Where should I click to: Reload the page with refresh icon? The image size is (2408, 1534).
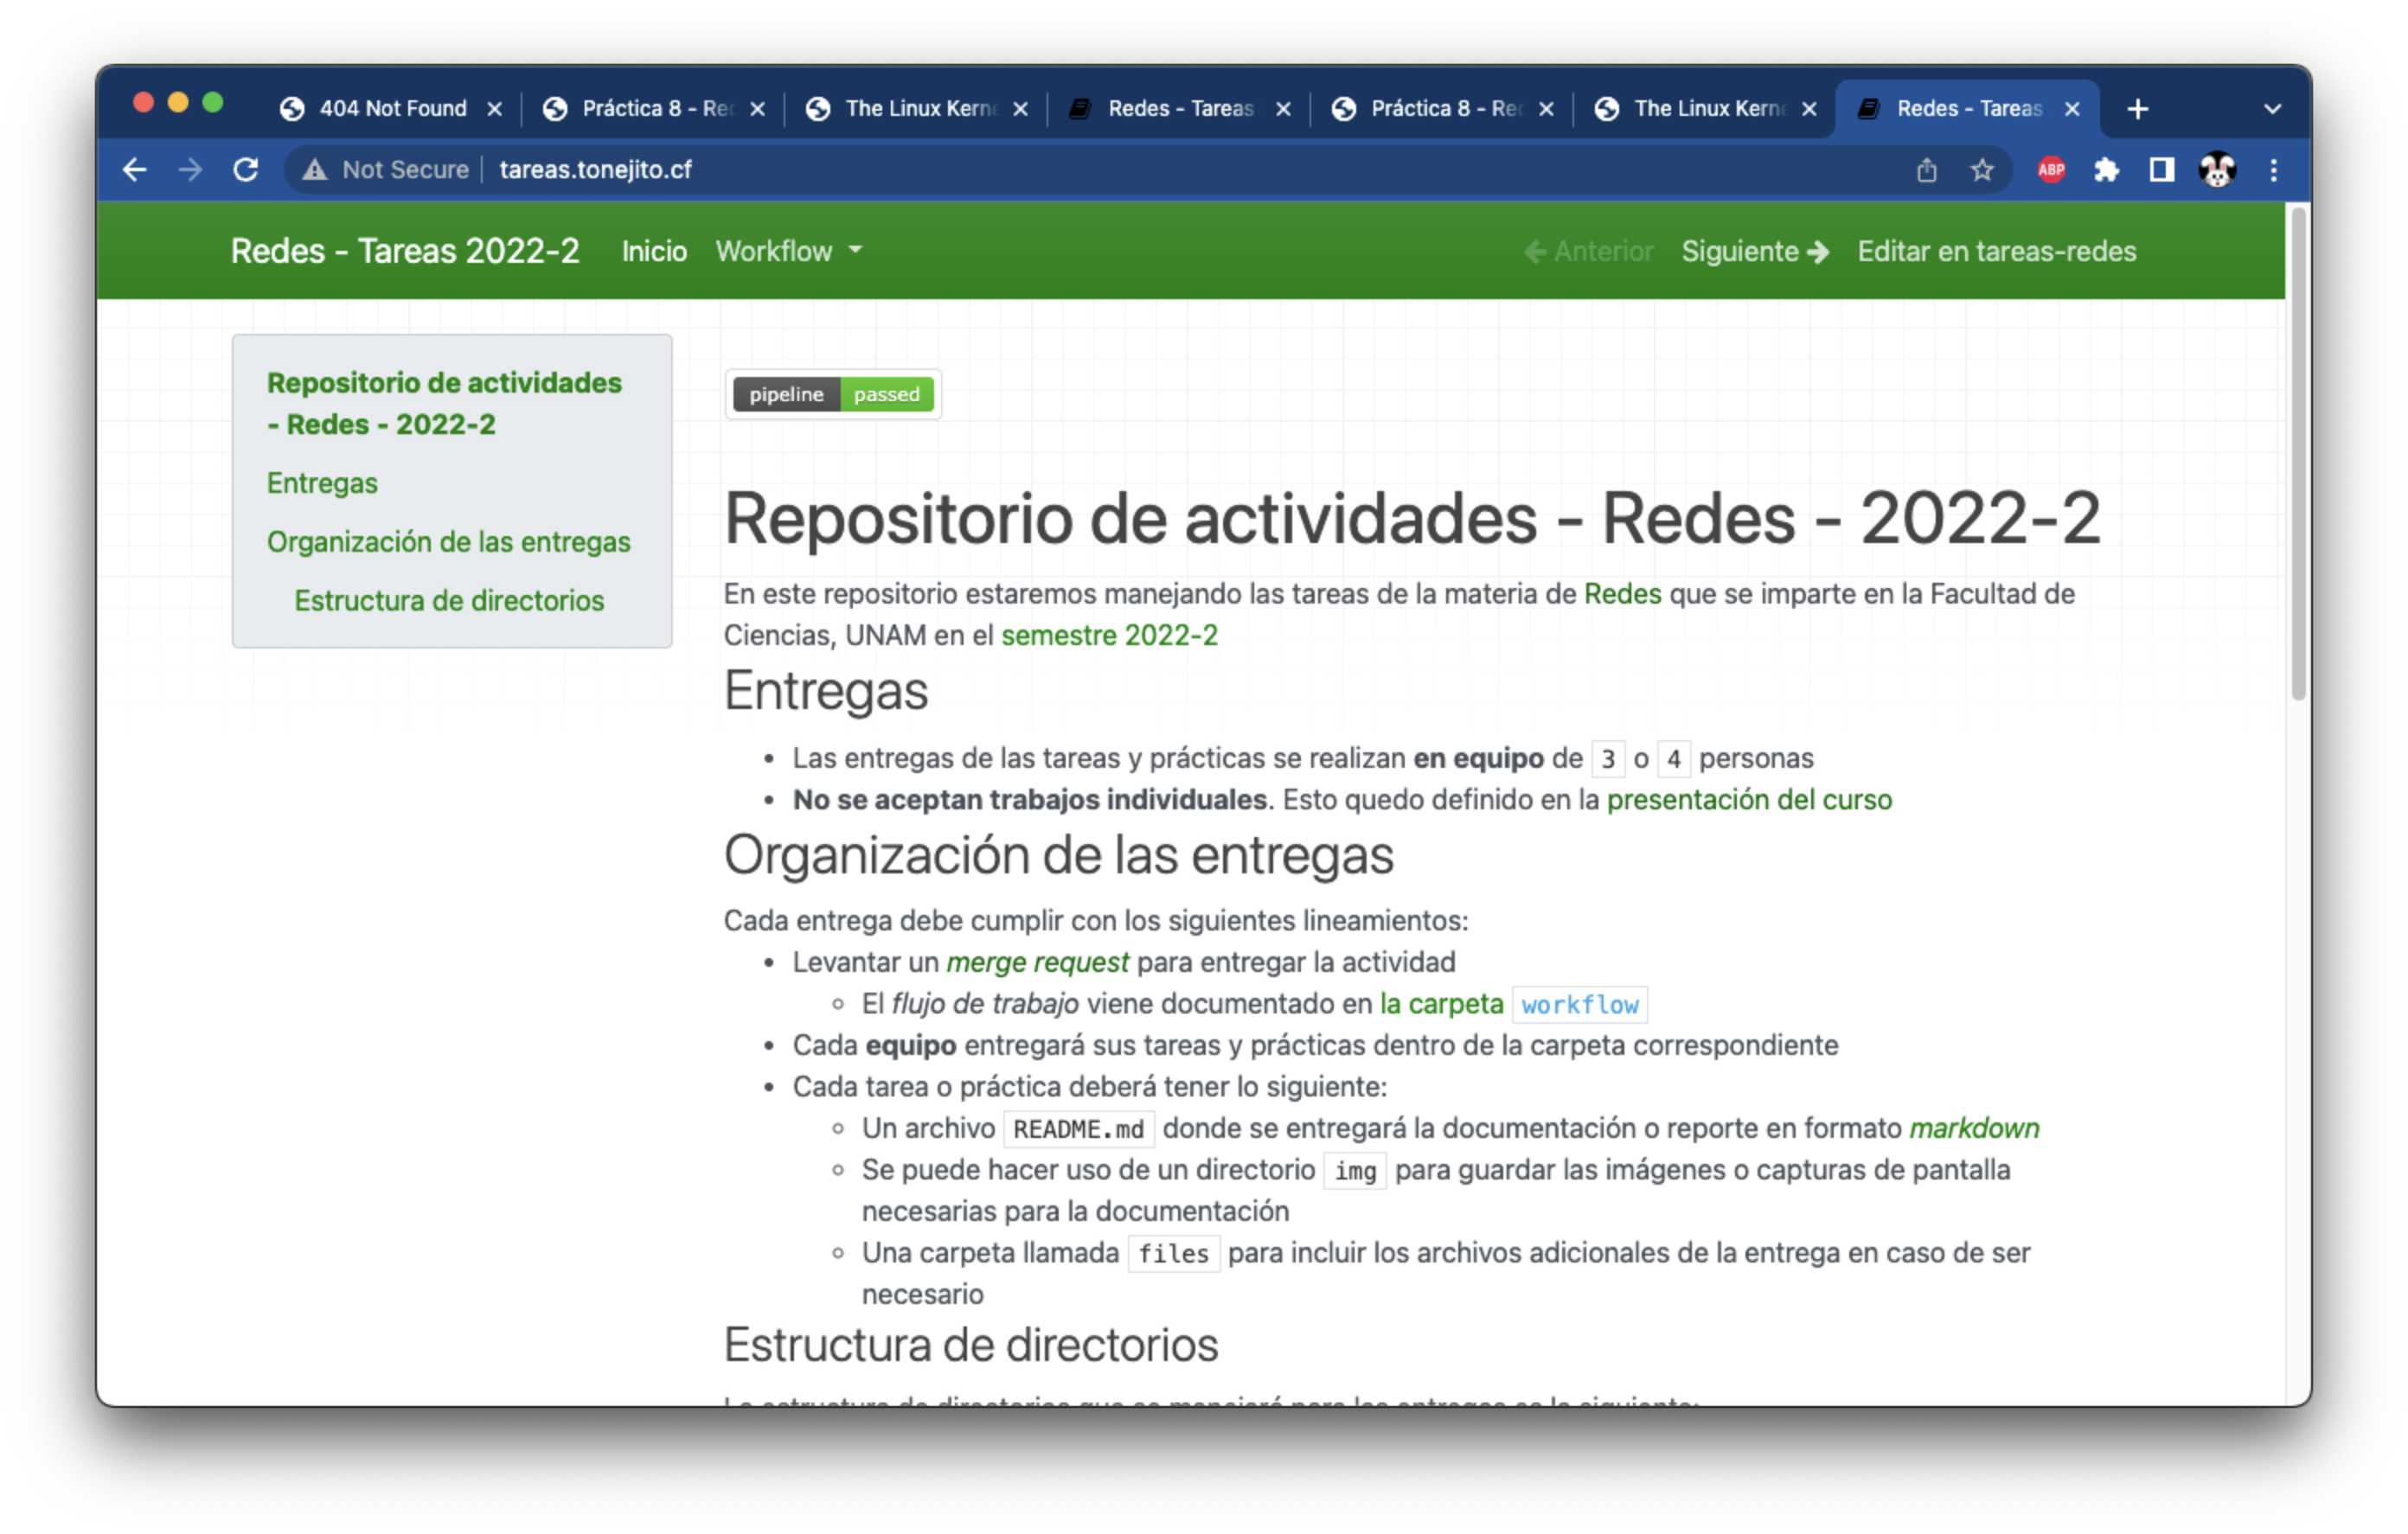[246, 170]
